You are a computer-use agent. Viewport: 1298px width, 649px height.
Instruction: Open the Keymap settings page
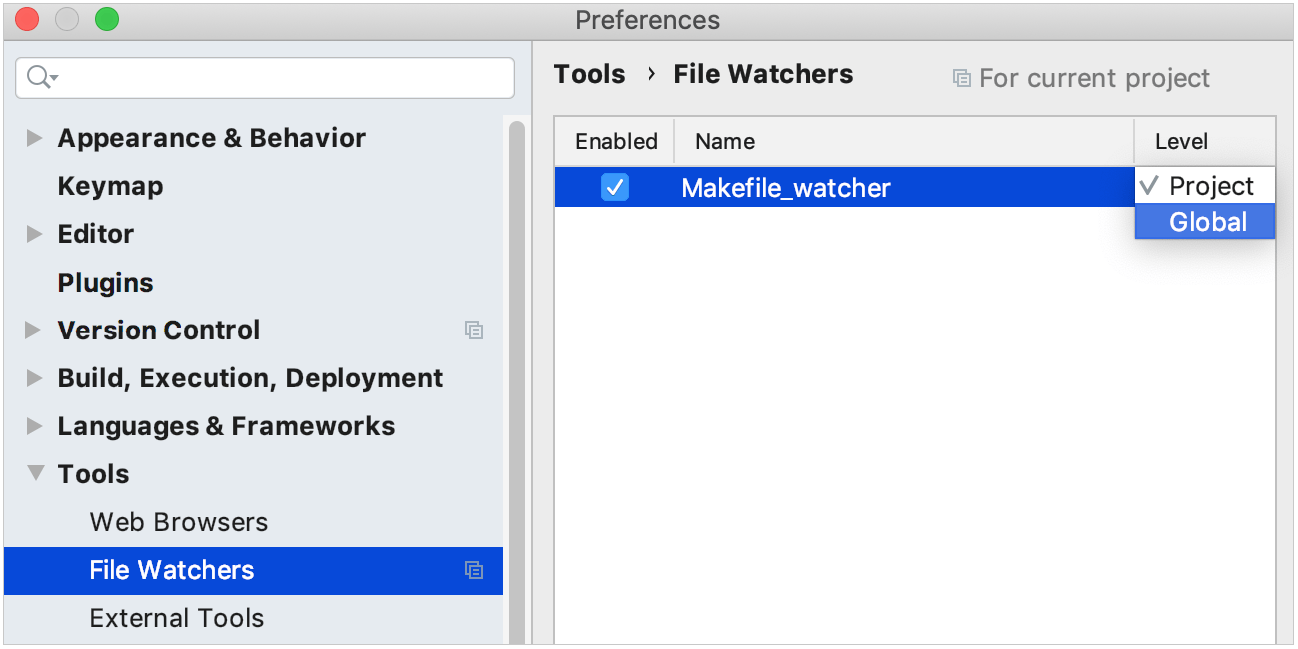[x=104, y=185]
